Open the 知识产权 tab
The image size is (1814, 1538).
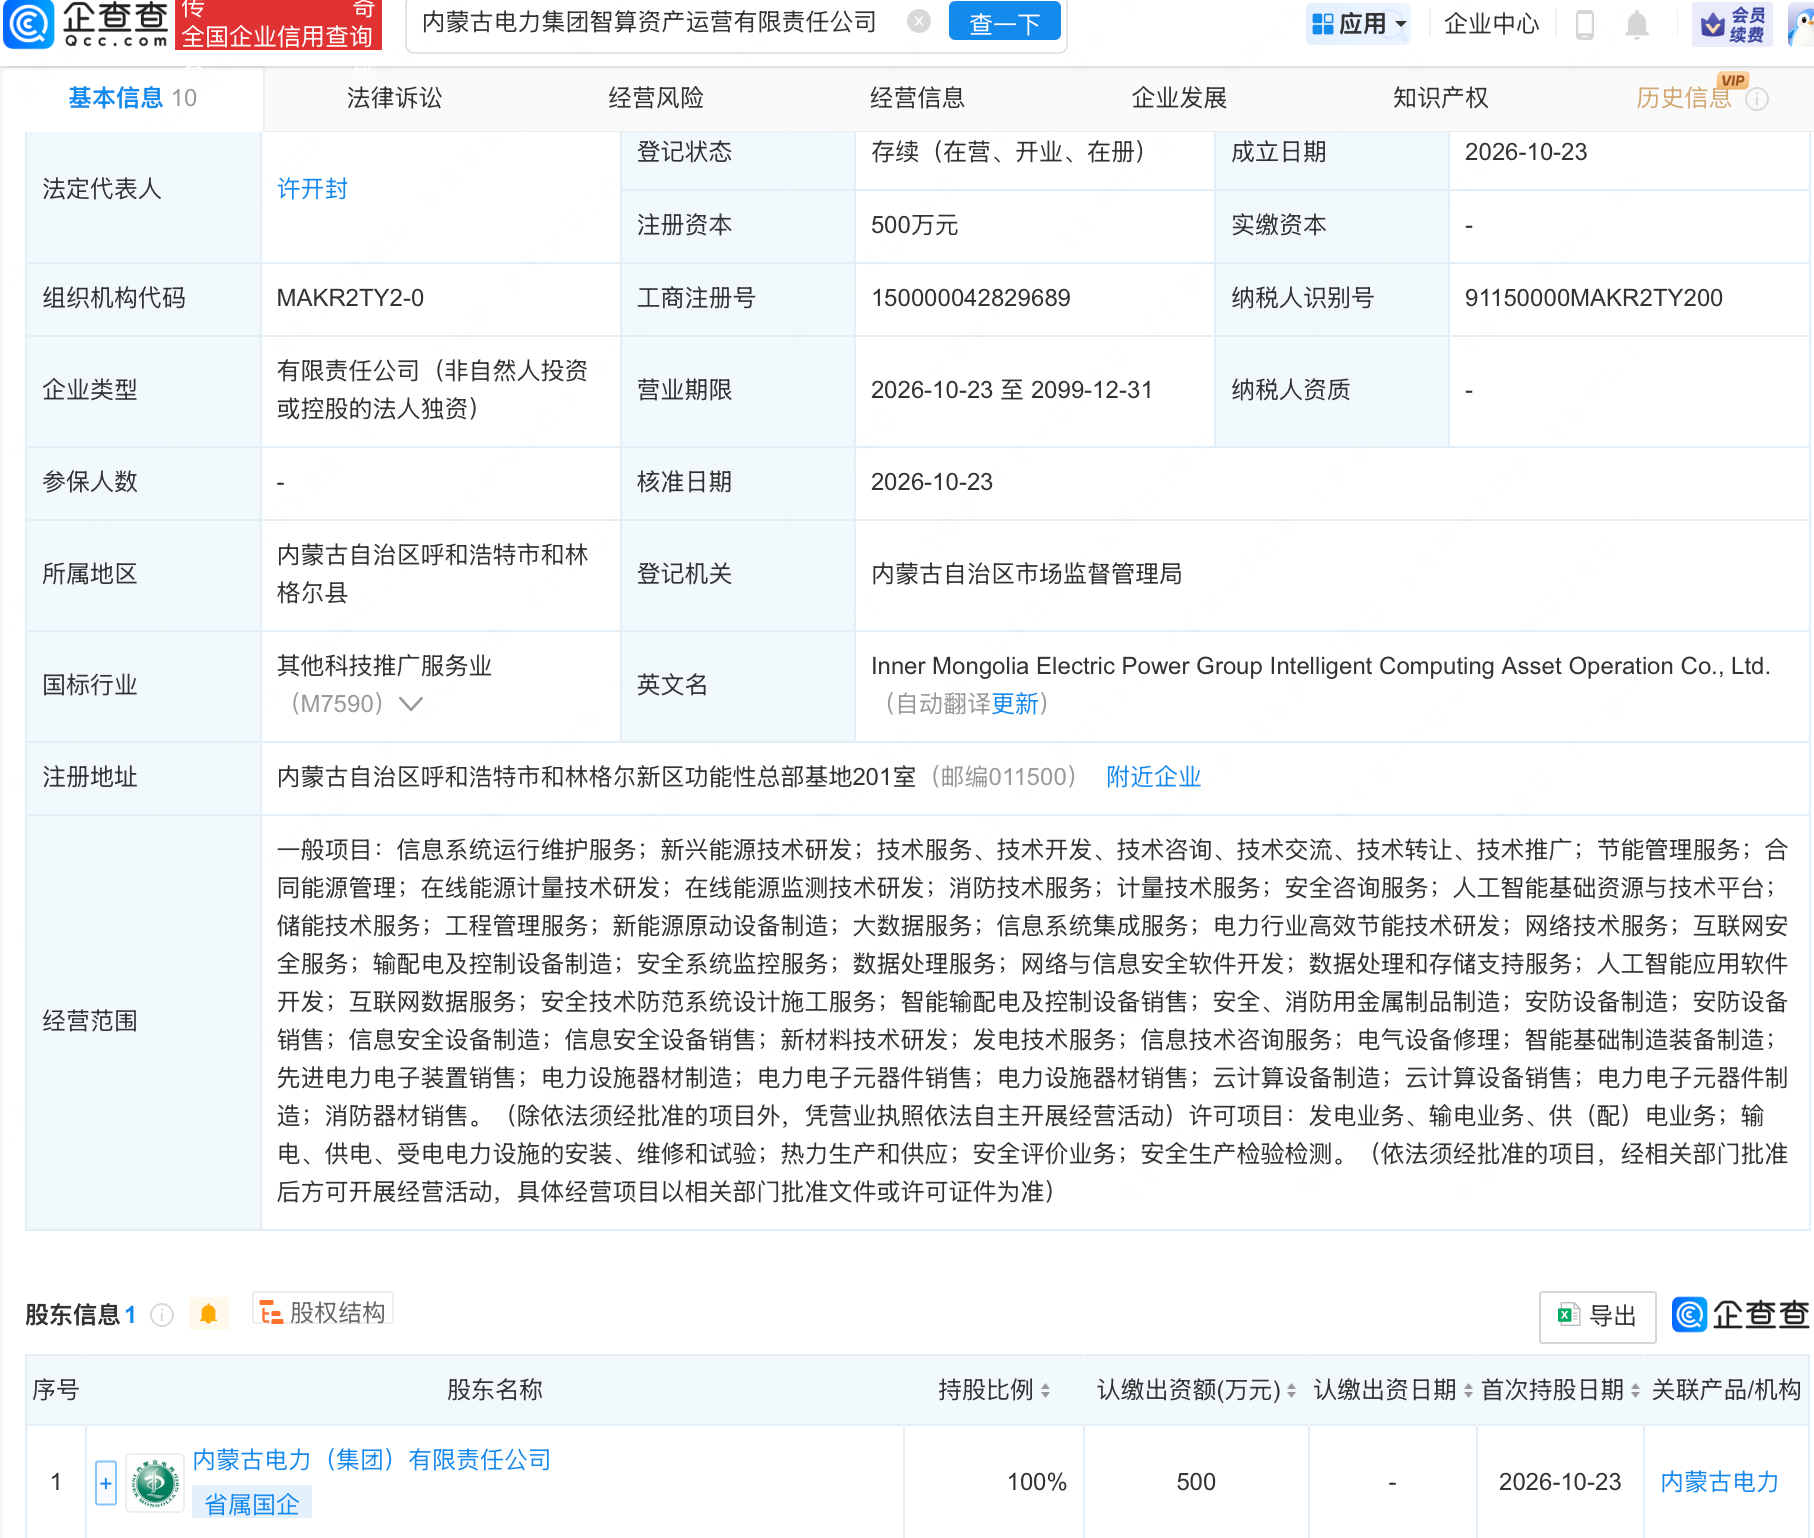click(x=1441, y=98)
